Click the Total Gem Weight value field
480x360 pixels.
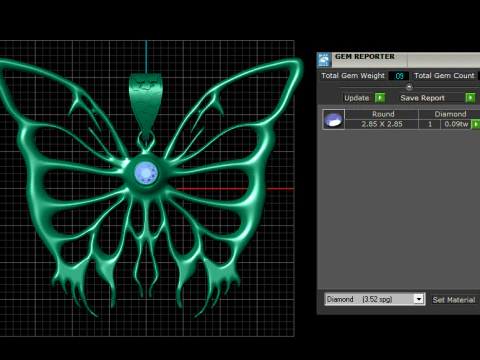399,76
